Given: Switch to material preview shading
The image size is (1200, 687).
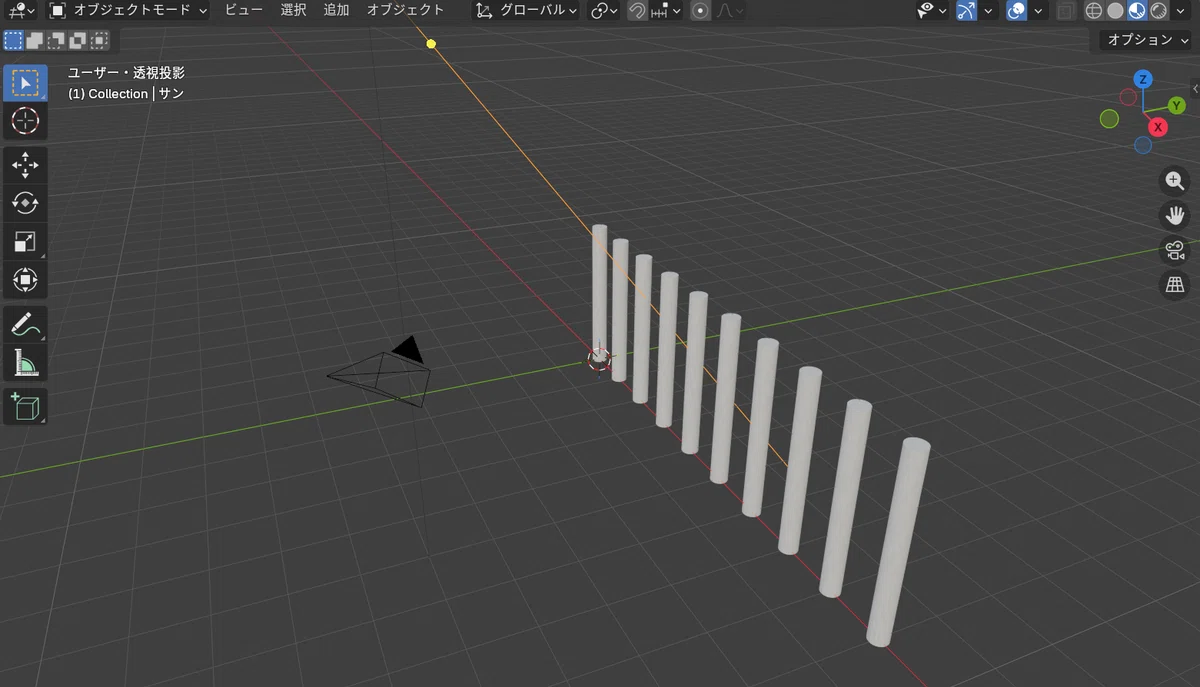Looking at the screenshot, I should tap(1137, 10).
